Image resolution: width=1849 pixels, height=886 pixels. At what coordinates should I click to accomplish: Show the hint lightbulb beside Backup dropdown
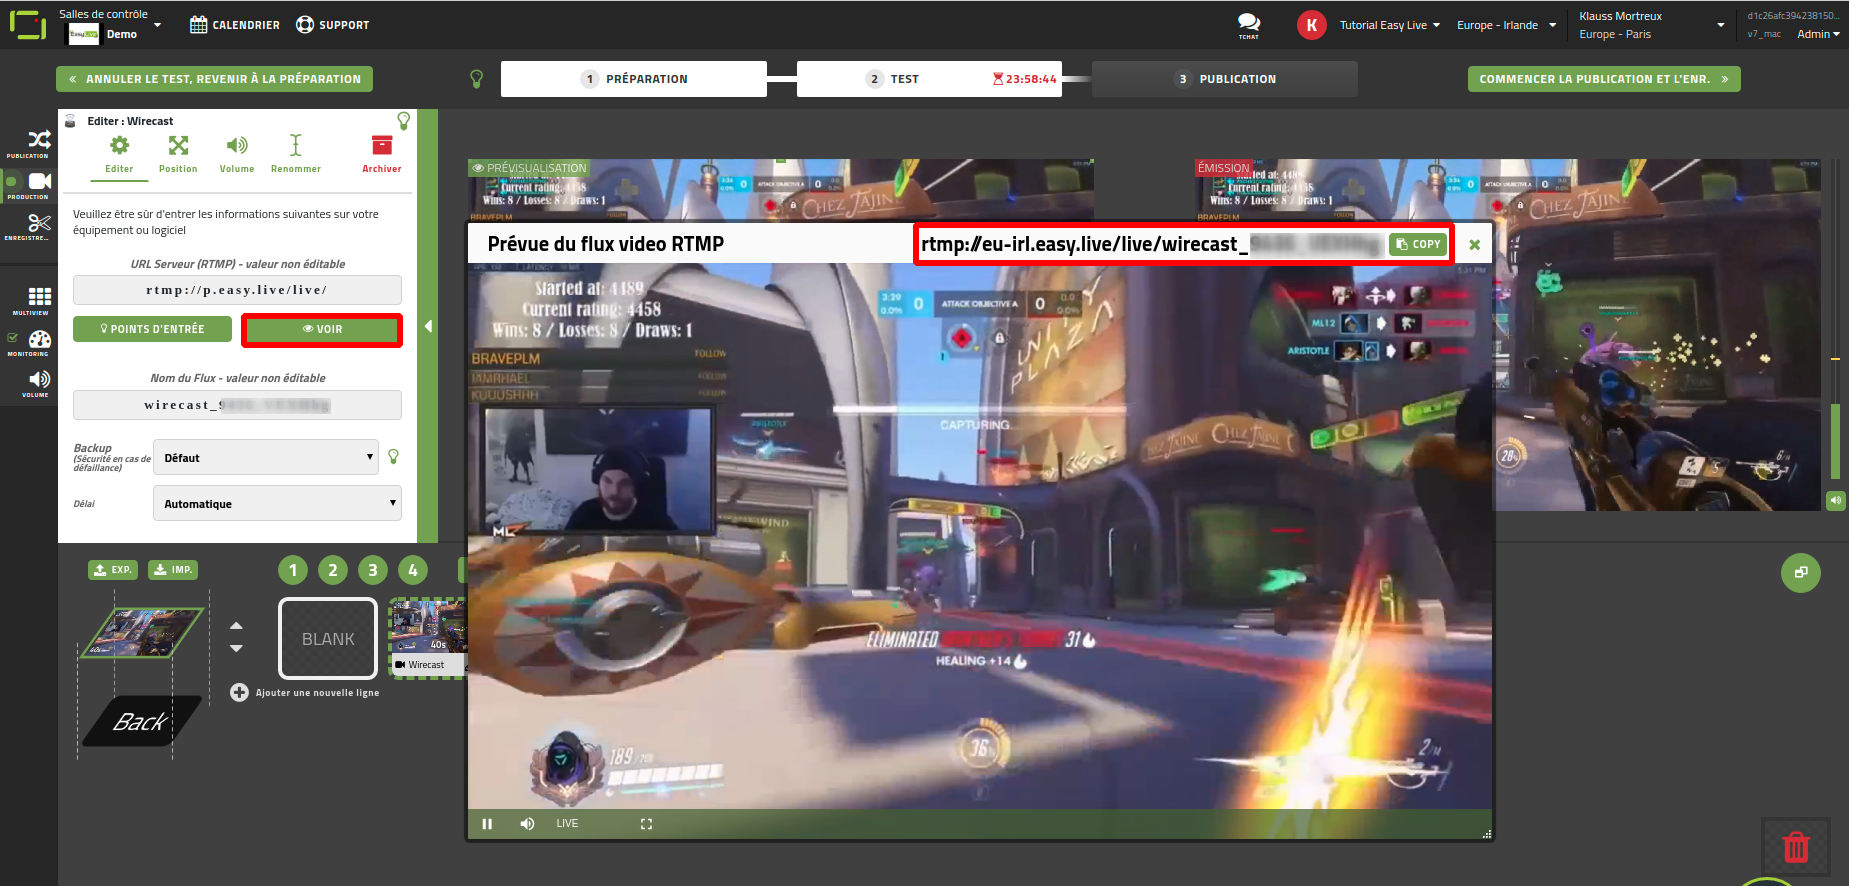click(x=394, y=457)
